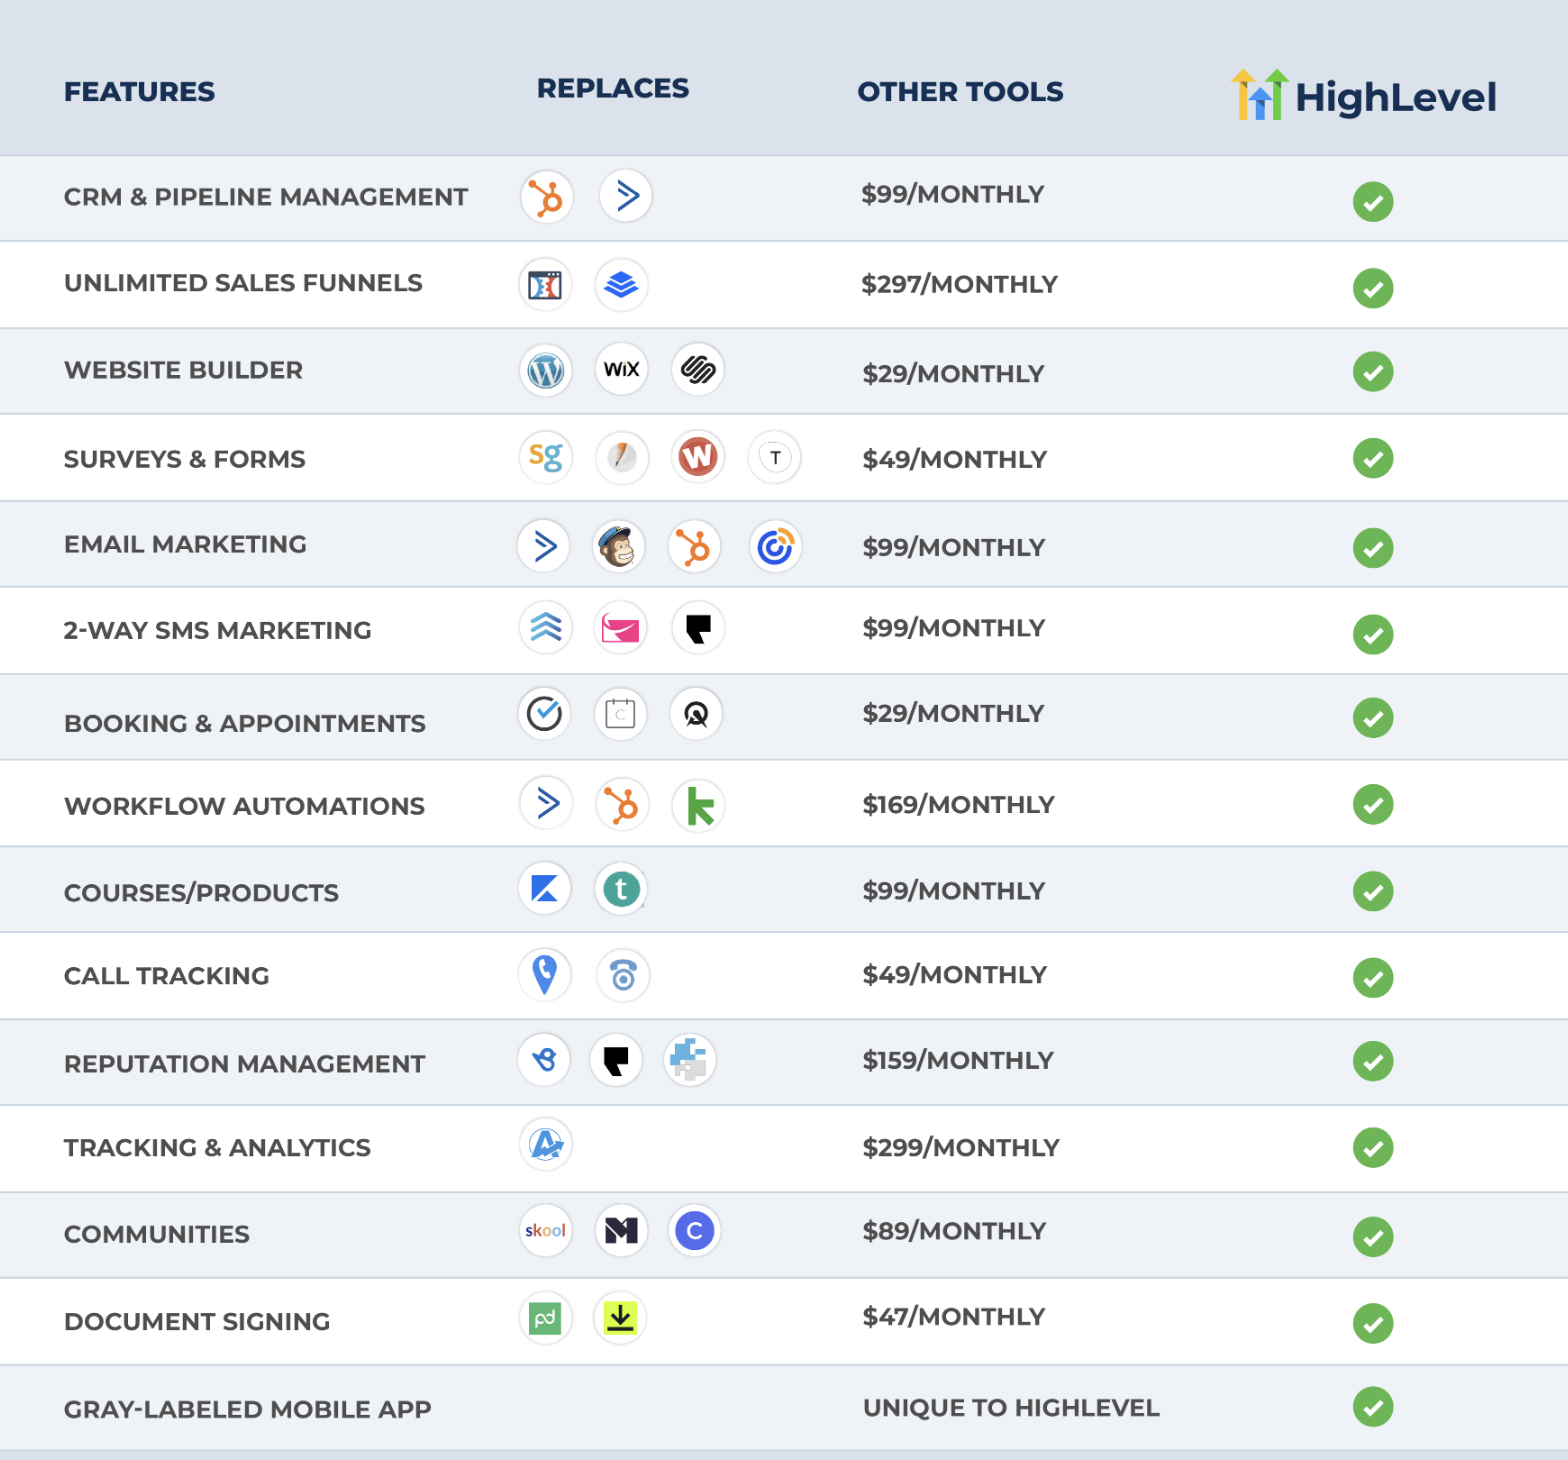Select the WordPress icon in Website Builder row
Image resolution: width=1568 pixels, height=1460 pixels.
[x=546, y=371]
